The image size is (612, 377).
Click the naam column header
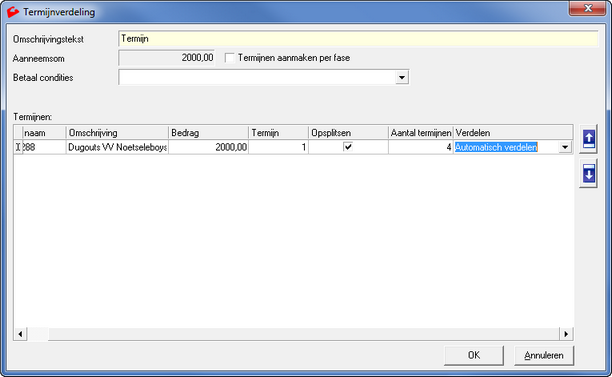pyautogui.click(x=44, y=133)
